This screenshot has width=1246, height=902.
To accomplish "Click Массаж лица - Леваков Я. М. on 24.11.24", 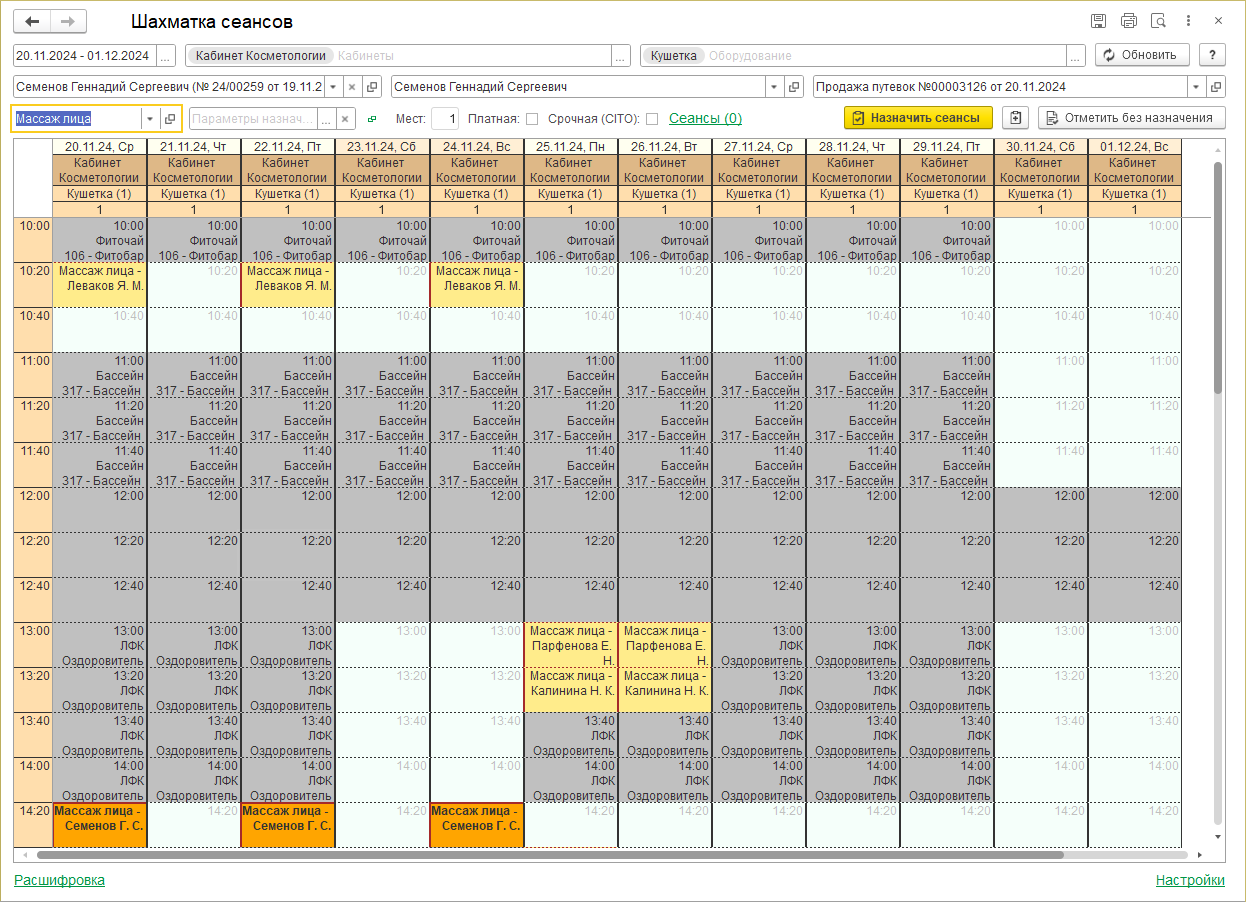I will (476, 285).
